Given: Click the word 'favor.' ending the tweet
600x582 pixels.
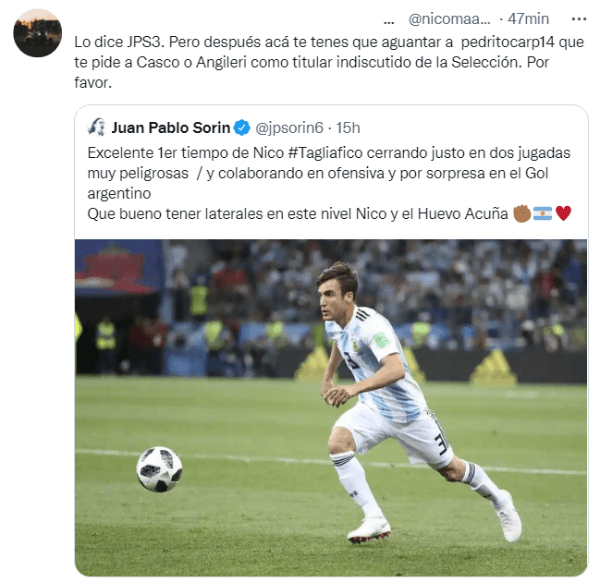Looking at the screenshot, I should [93, 82].
